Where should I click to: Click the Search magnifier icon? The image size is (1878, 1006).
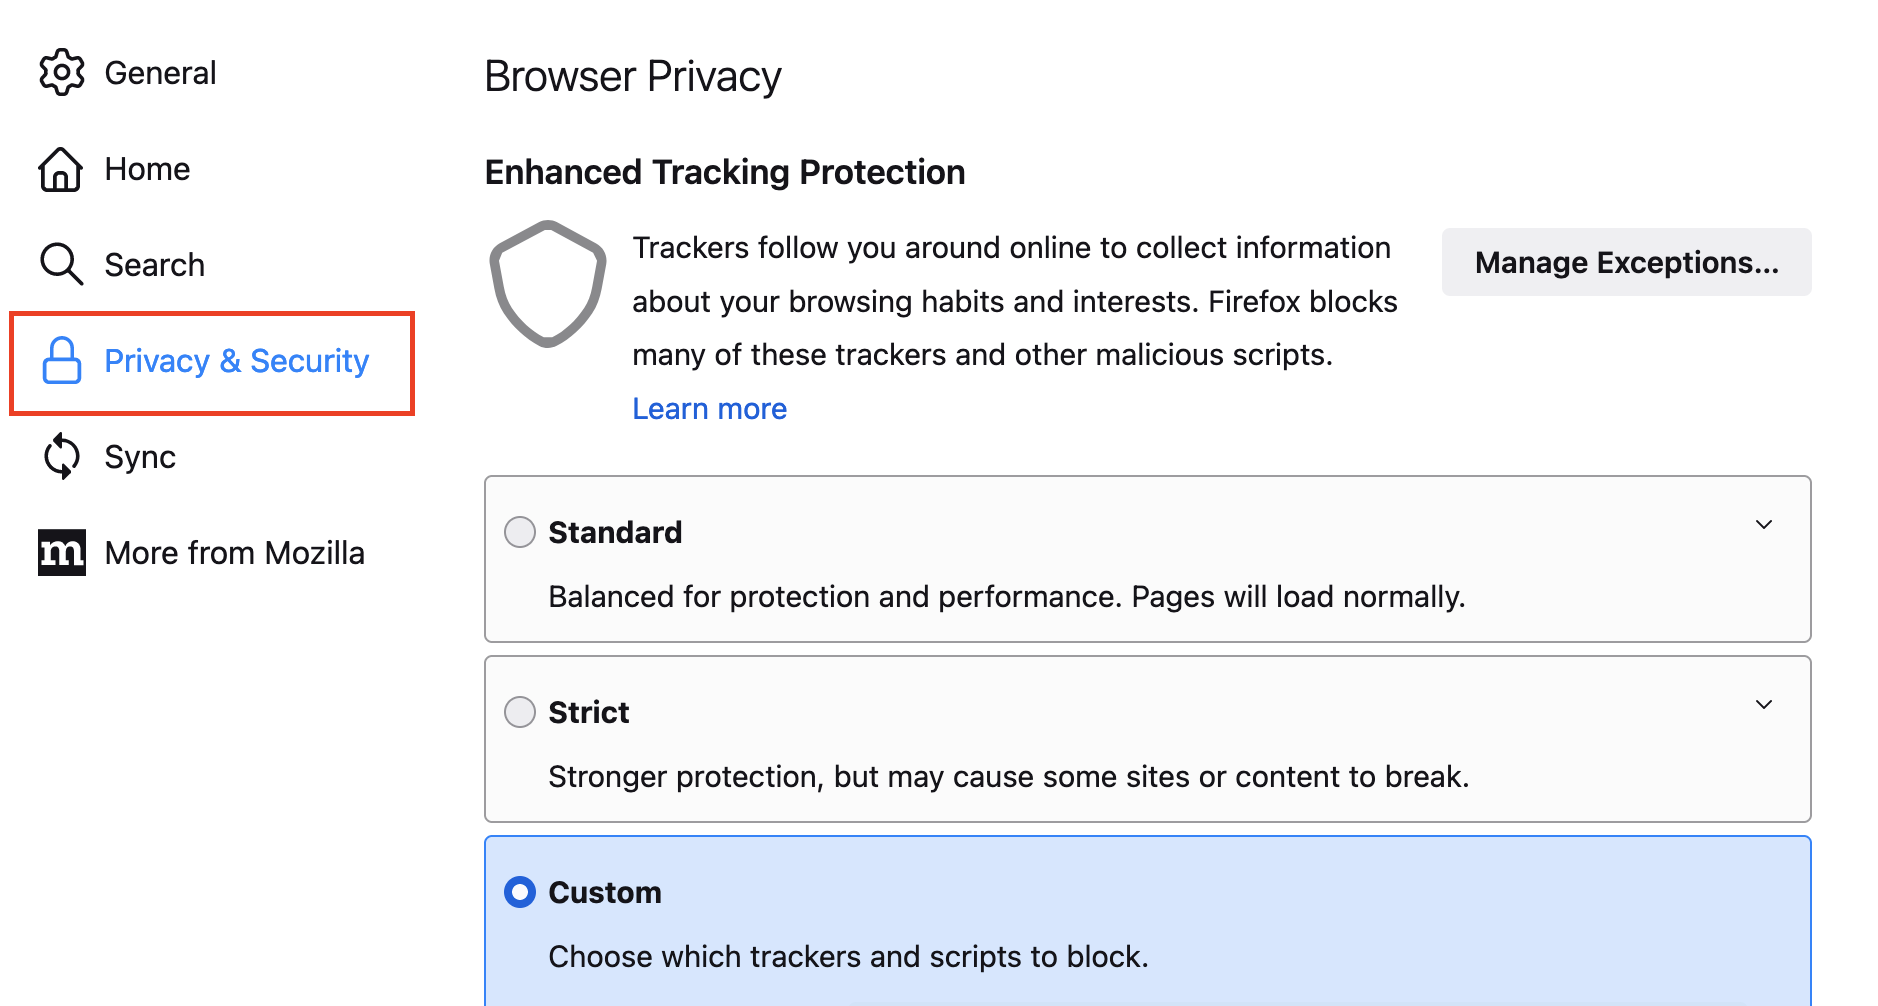point(61,265)
